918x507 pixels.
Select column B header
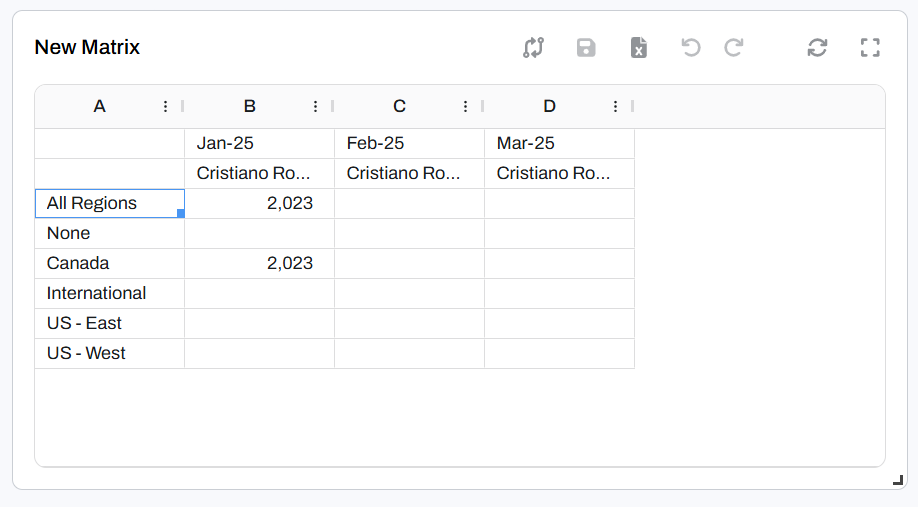click(250, 106)
